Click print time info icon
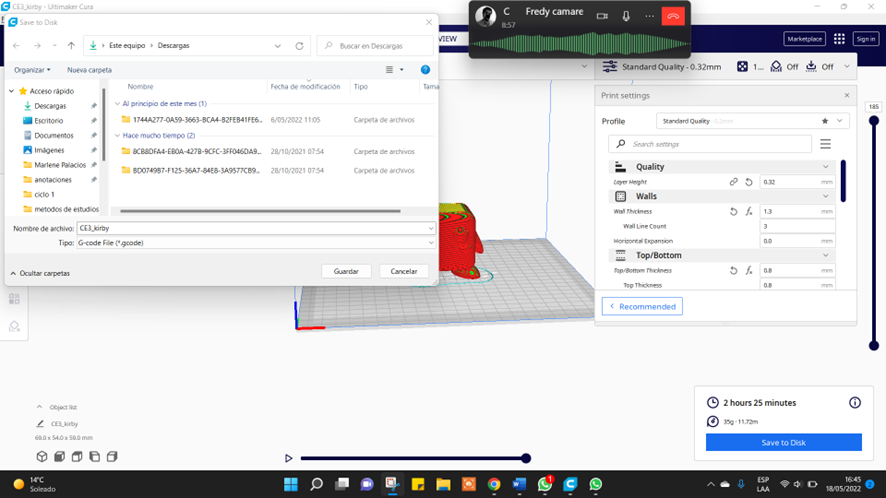Screen dimensions: 886x498 pos(855,402)
